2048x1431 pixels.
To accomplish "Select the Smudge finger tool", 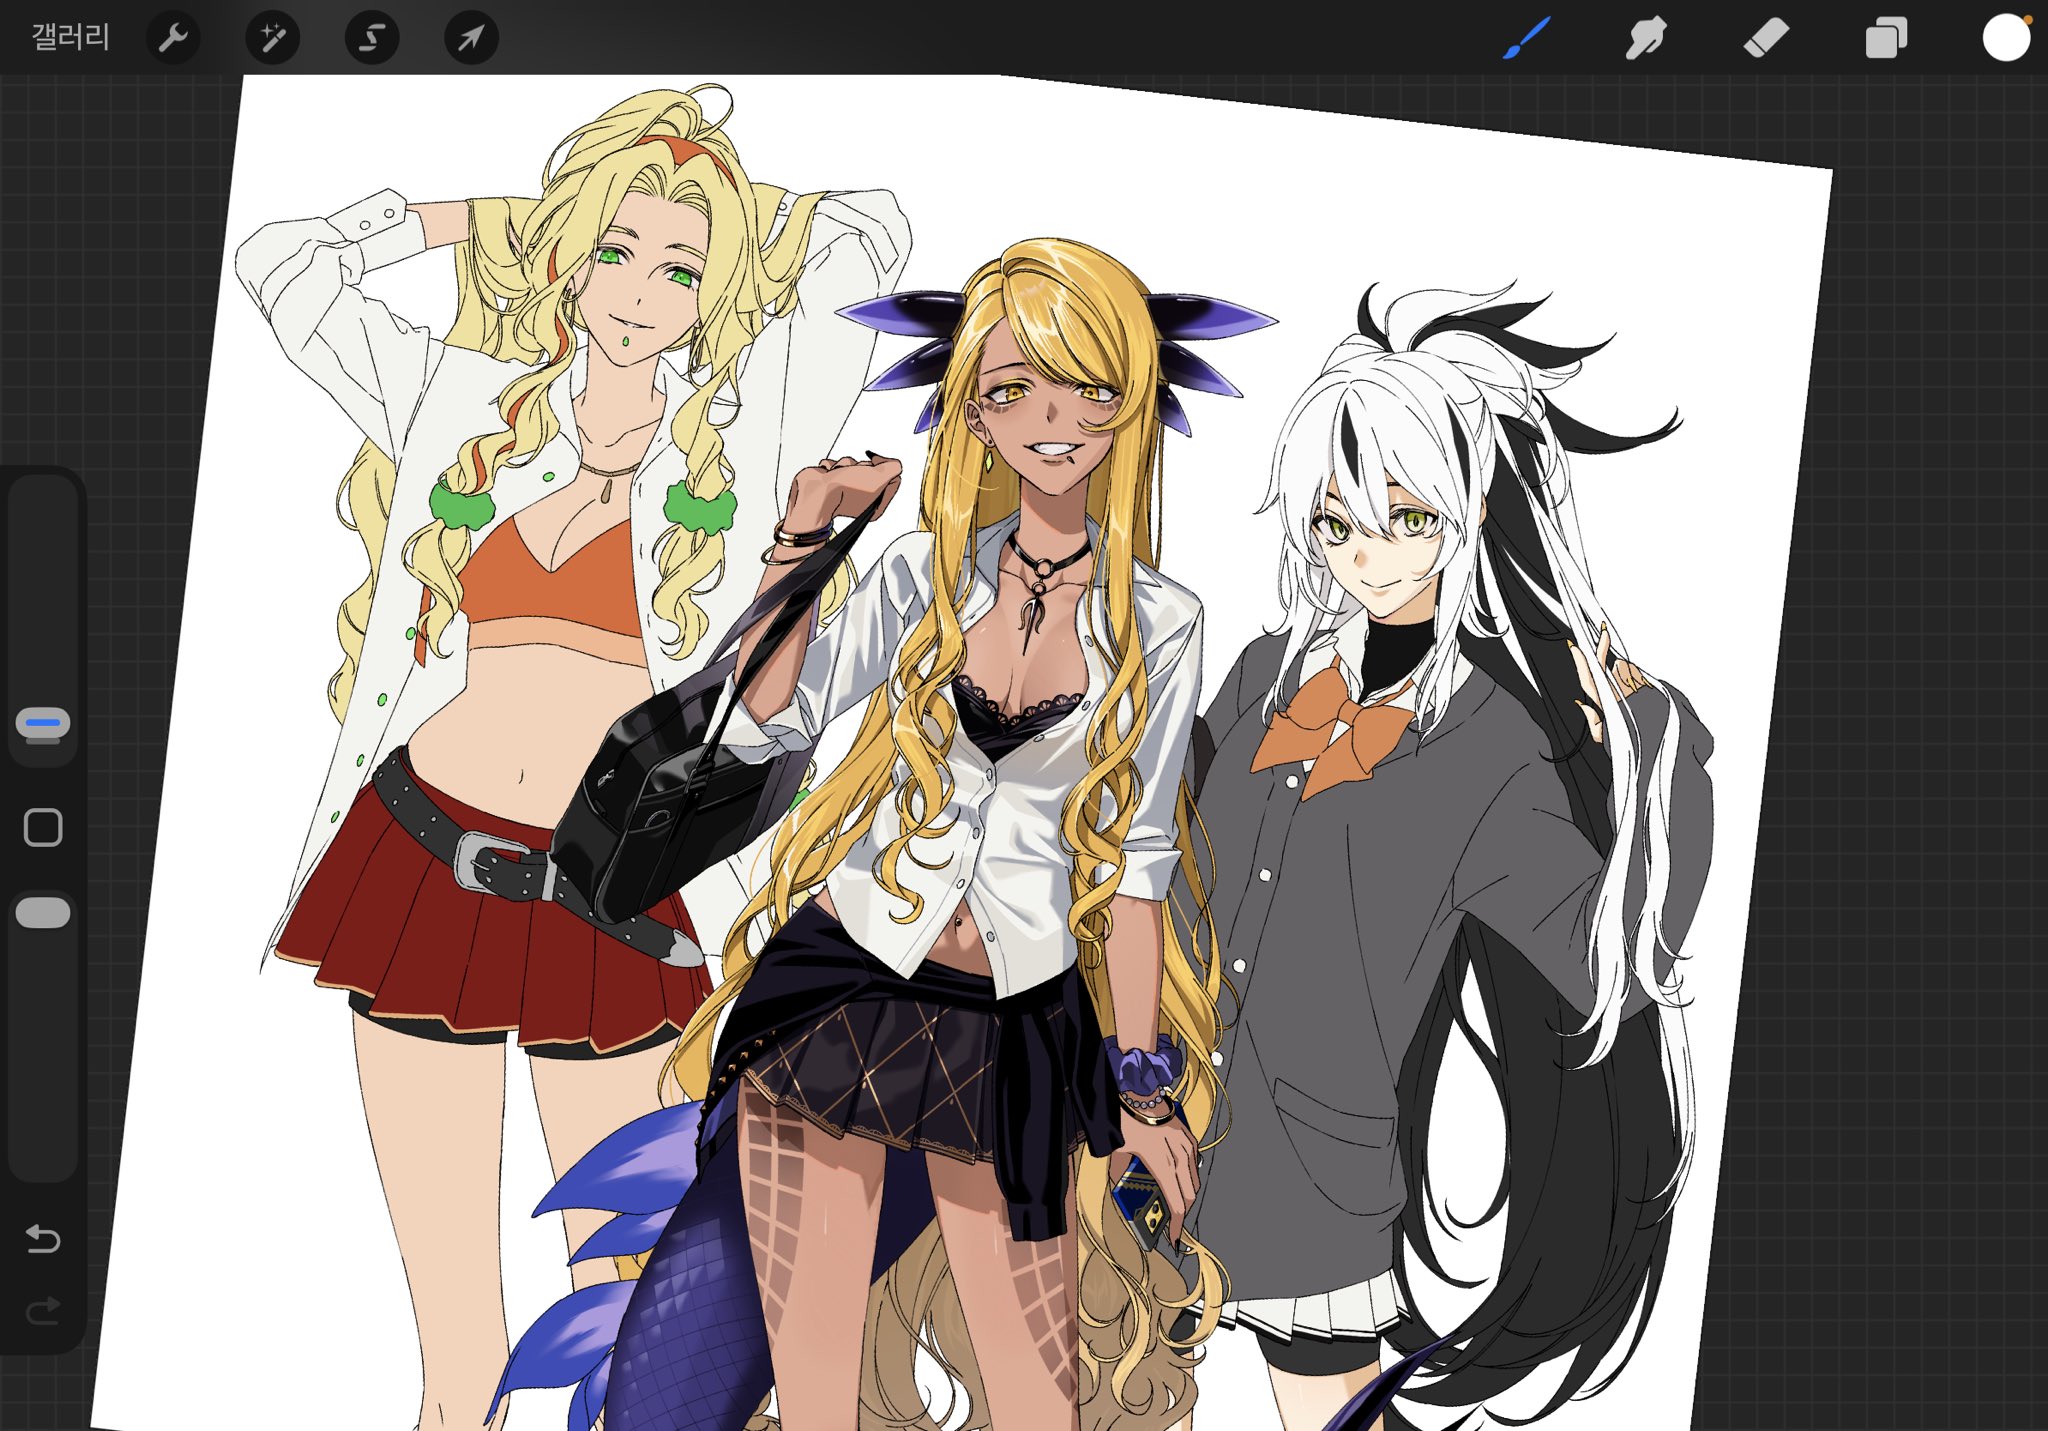I will pyautogui.click(x=1645, y=38).
